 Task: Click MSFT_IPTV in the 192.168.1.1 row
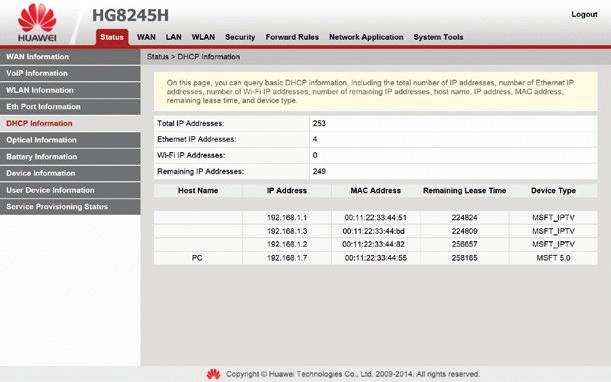pyautogui.click(x=553, y=218)
